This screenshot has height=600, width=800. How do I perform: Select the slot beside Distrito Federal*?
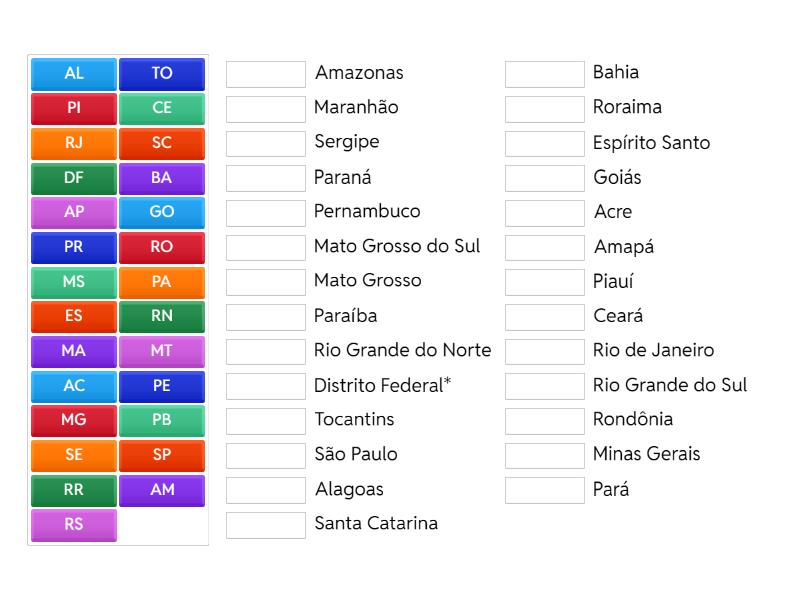point(265,384)
